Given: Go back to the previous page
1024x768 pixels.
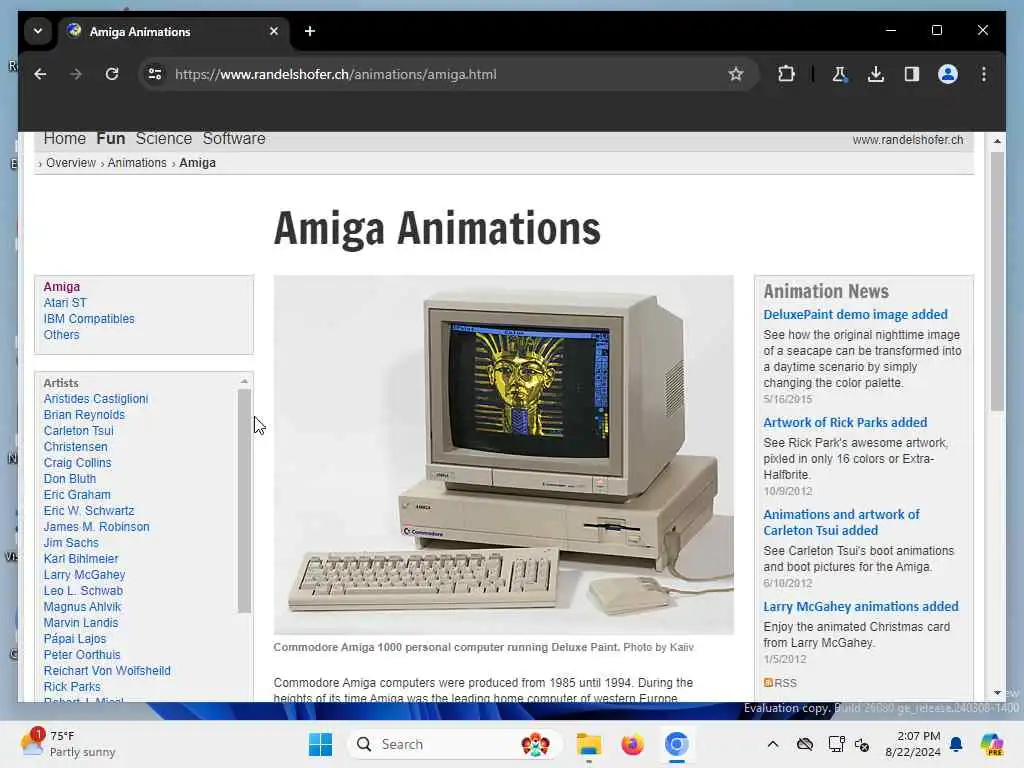Looking at the screenshot, I should click(x=40, y=74).
